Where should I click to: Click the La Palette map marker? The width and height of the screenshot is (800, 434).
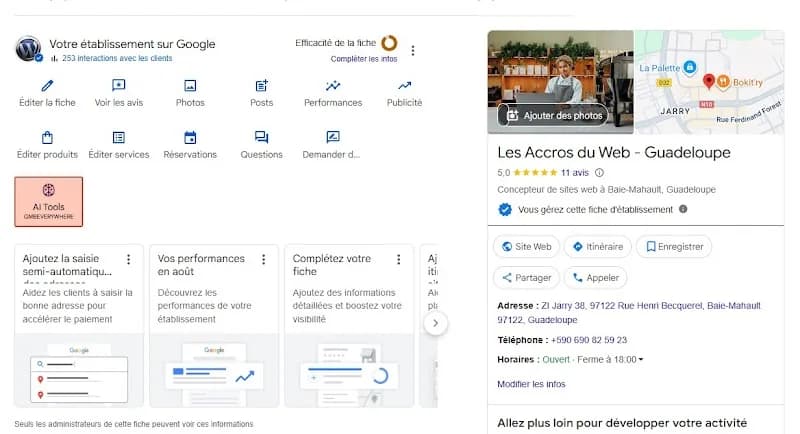(690, 67)
